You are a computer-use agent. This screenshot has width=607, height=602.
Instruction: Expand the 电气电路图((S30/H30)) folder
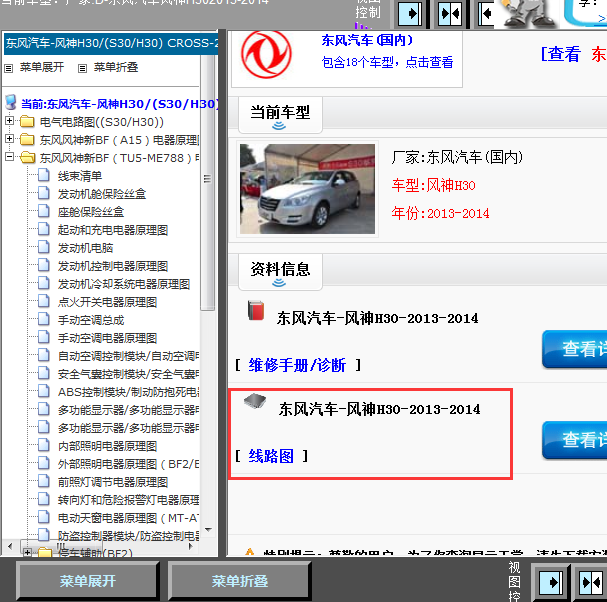[x=10, y=121]
